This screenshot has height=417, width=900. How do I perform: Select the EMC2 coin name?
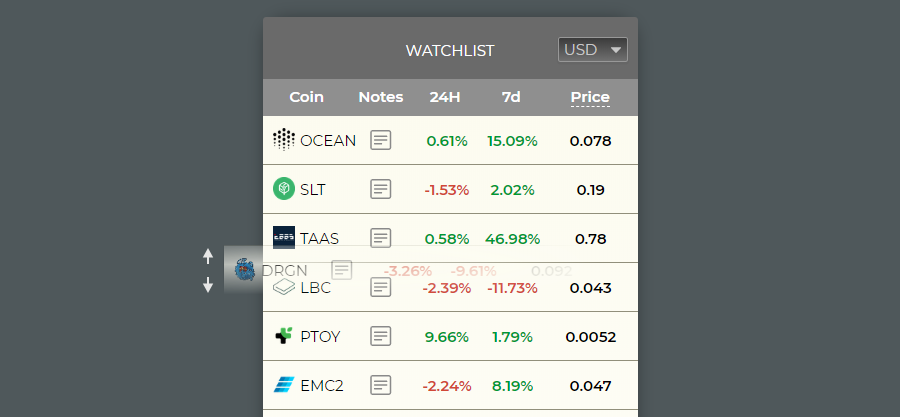tap(322, 385)
